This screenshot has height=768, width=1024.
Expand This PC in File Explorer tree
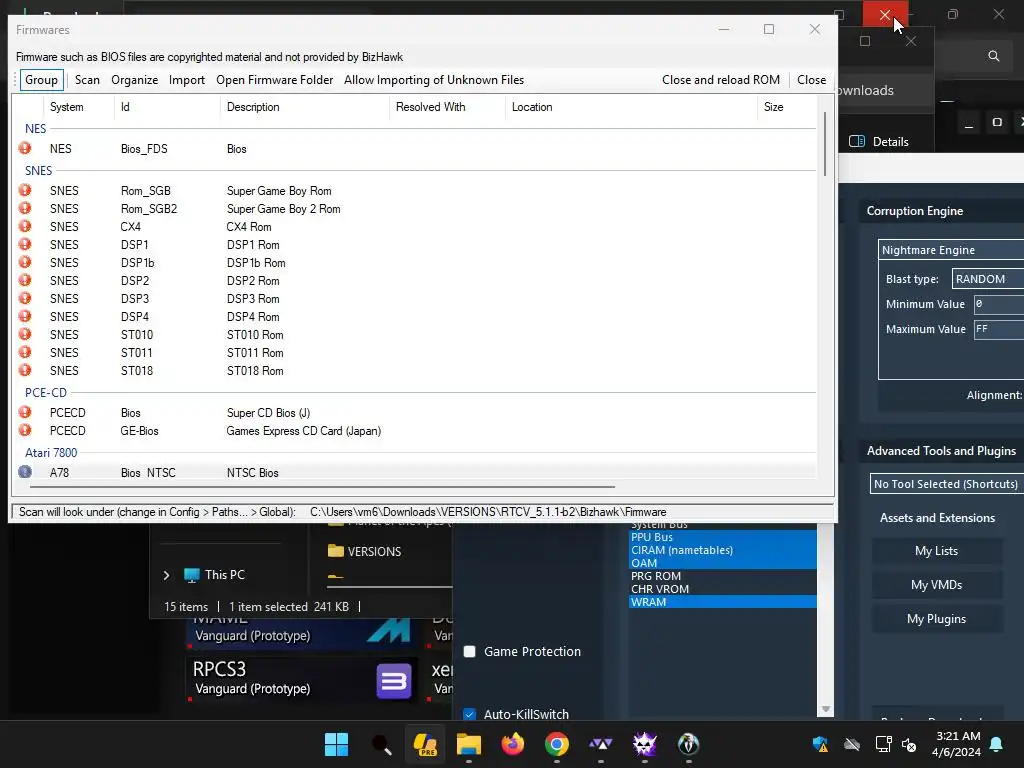[x=166, y=575]
